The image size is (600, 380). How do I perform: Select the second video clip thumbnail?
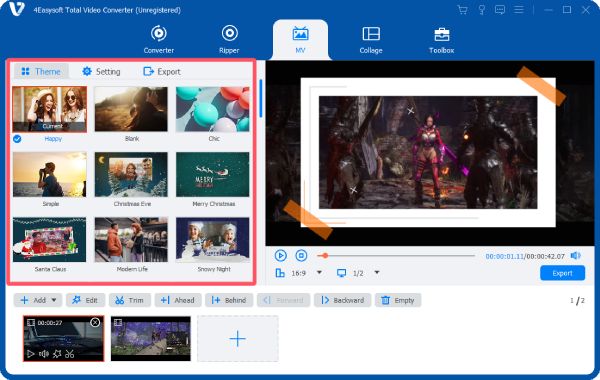151,339
